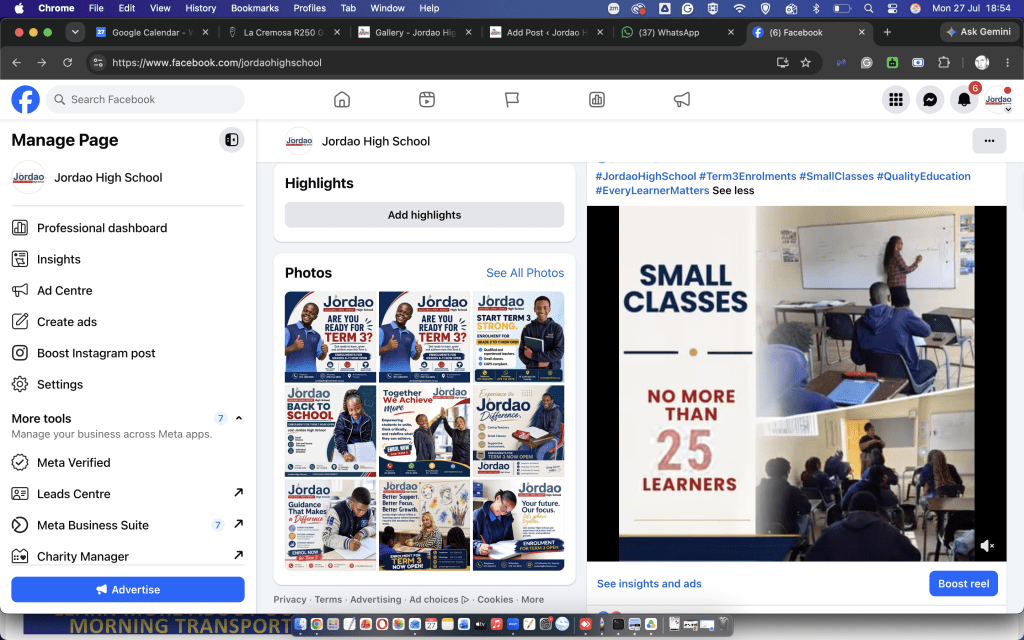Screen dimensions: 1024x640
Task: Open the Facebook Home feed icon
Action: coord(342,99)
